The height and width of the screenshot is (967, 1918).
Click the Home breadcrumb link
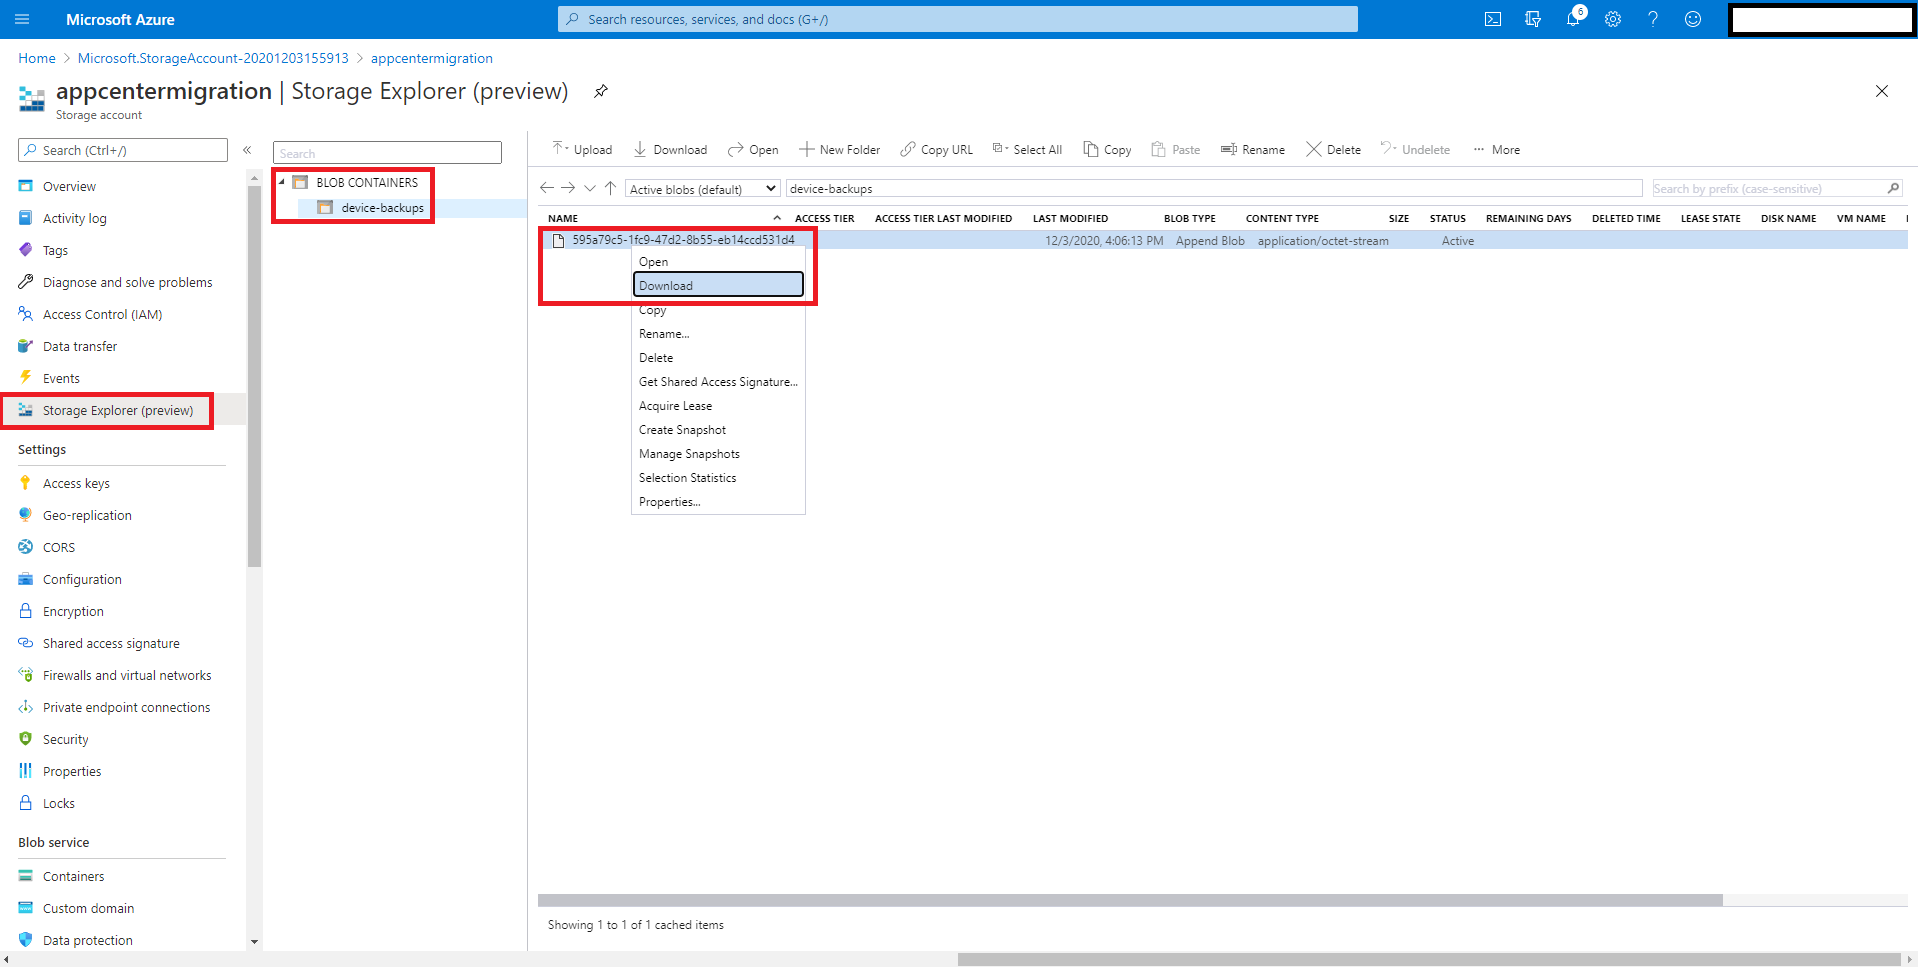pos(37,58)
